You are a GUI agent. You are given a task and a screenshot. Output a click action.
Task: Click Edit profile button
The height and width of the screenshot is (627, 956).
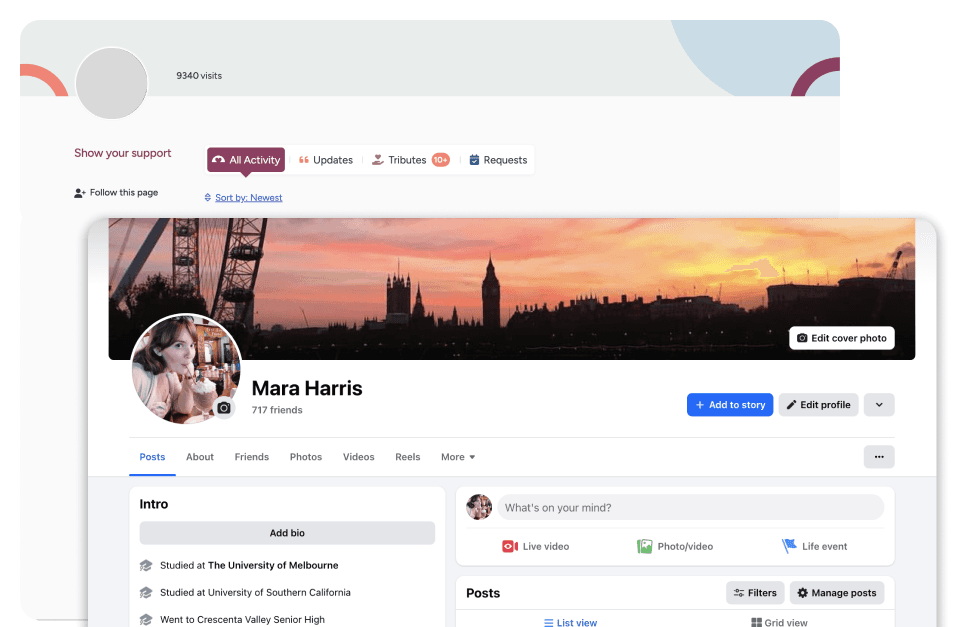pyautogui.click(x=818, y=405)
